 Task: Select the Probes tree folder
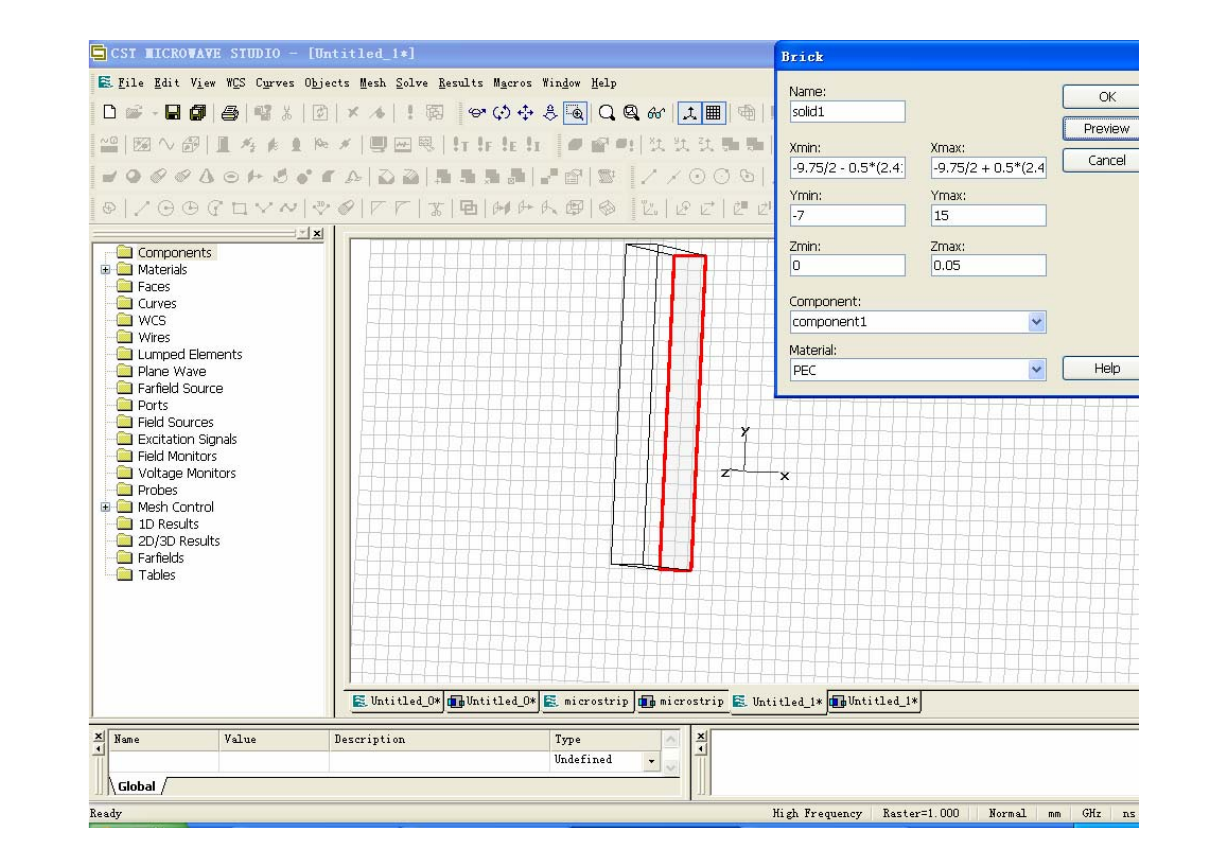click(147, 490)
